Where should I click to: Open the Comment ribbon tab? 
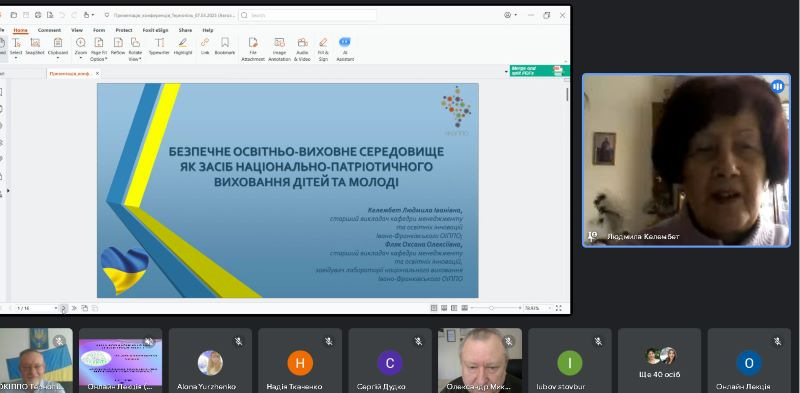tap(49, 30)
